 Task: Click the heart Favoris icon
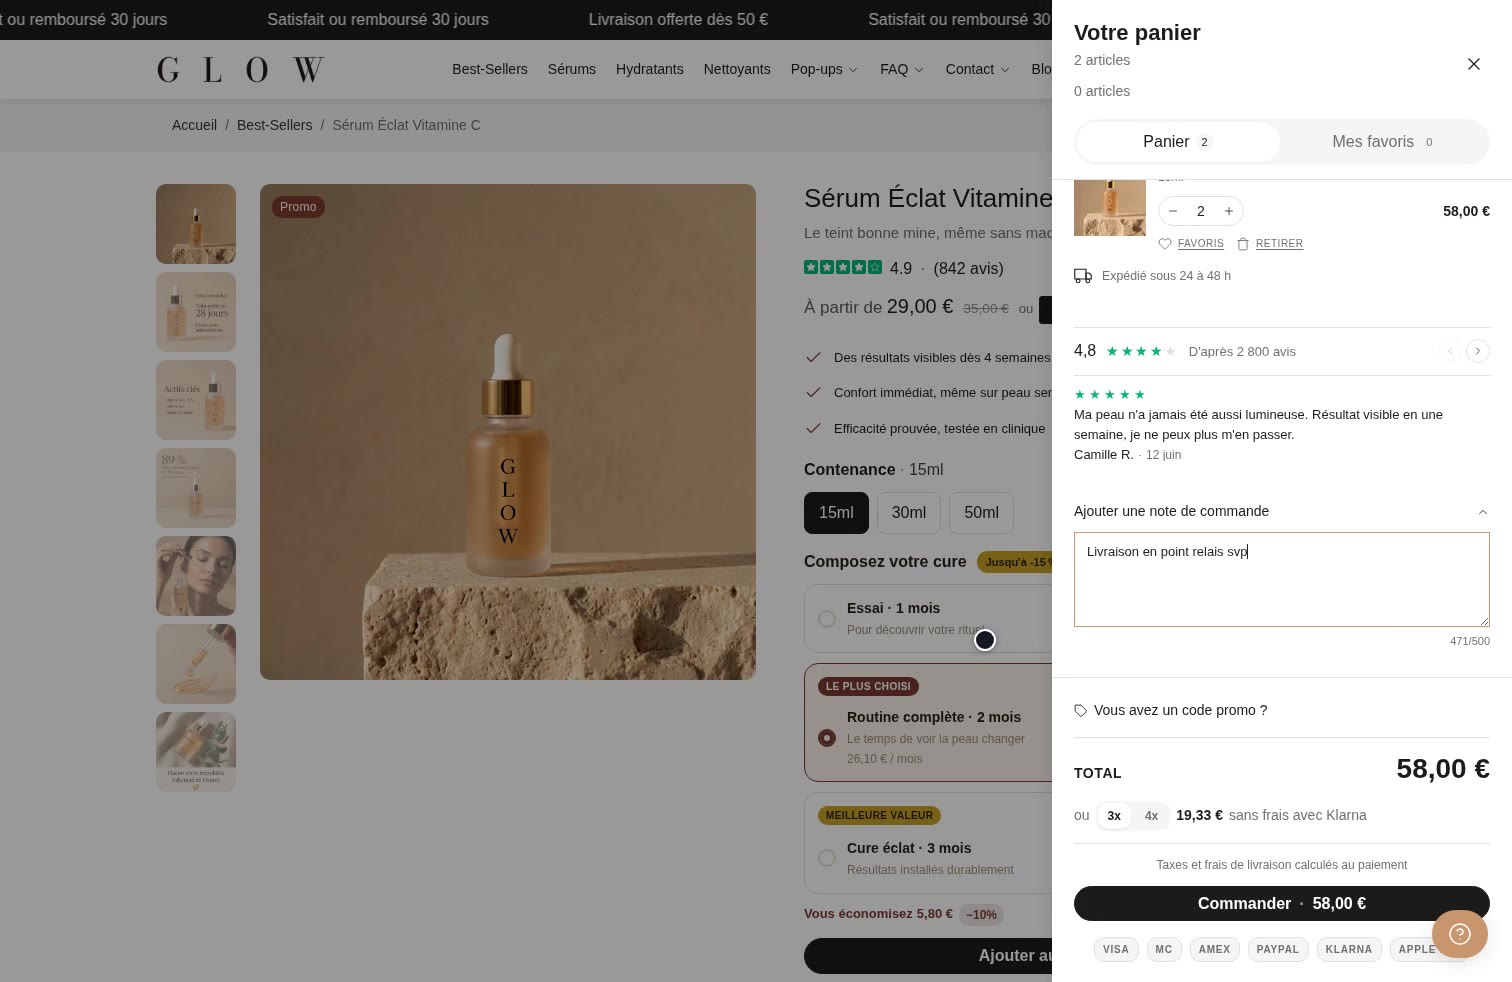(1165, 244)
